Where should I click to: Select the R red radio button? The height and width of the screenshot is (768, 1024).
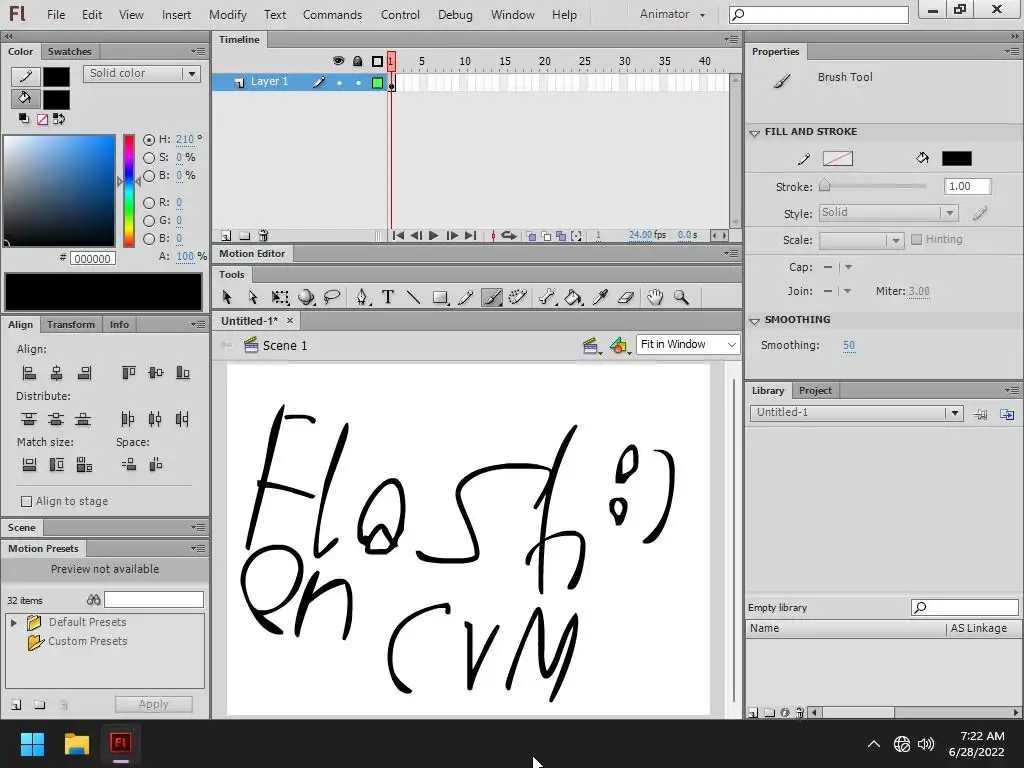point(149,203)
